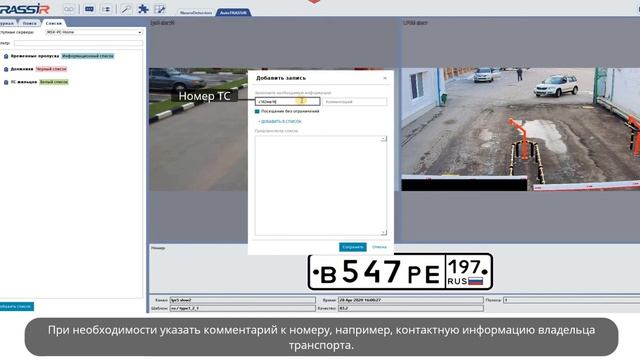
Task: Select the left camera feed with parked car
Action: click(198, 129)
